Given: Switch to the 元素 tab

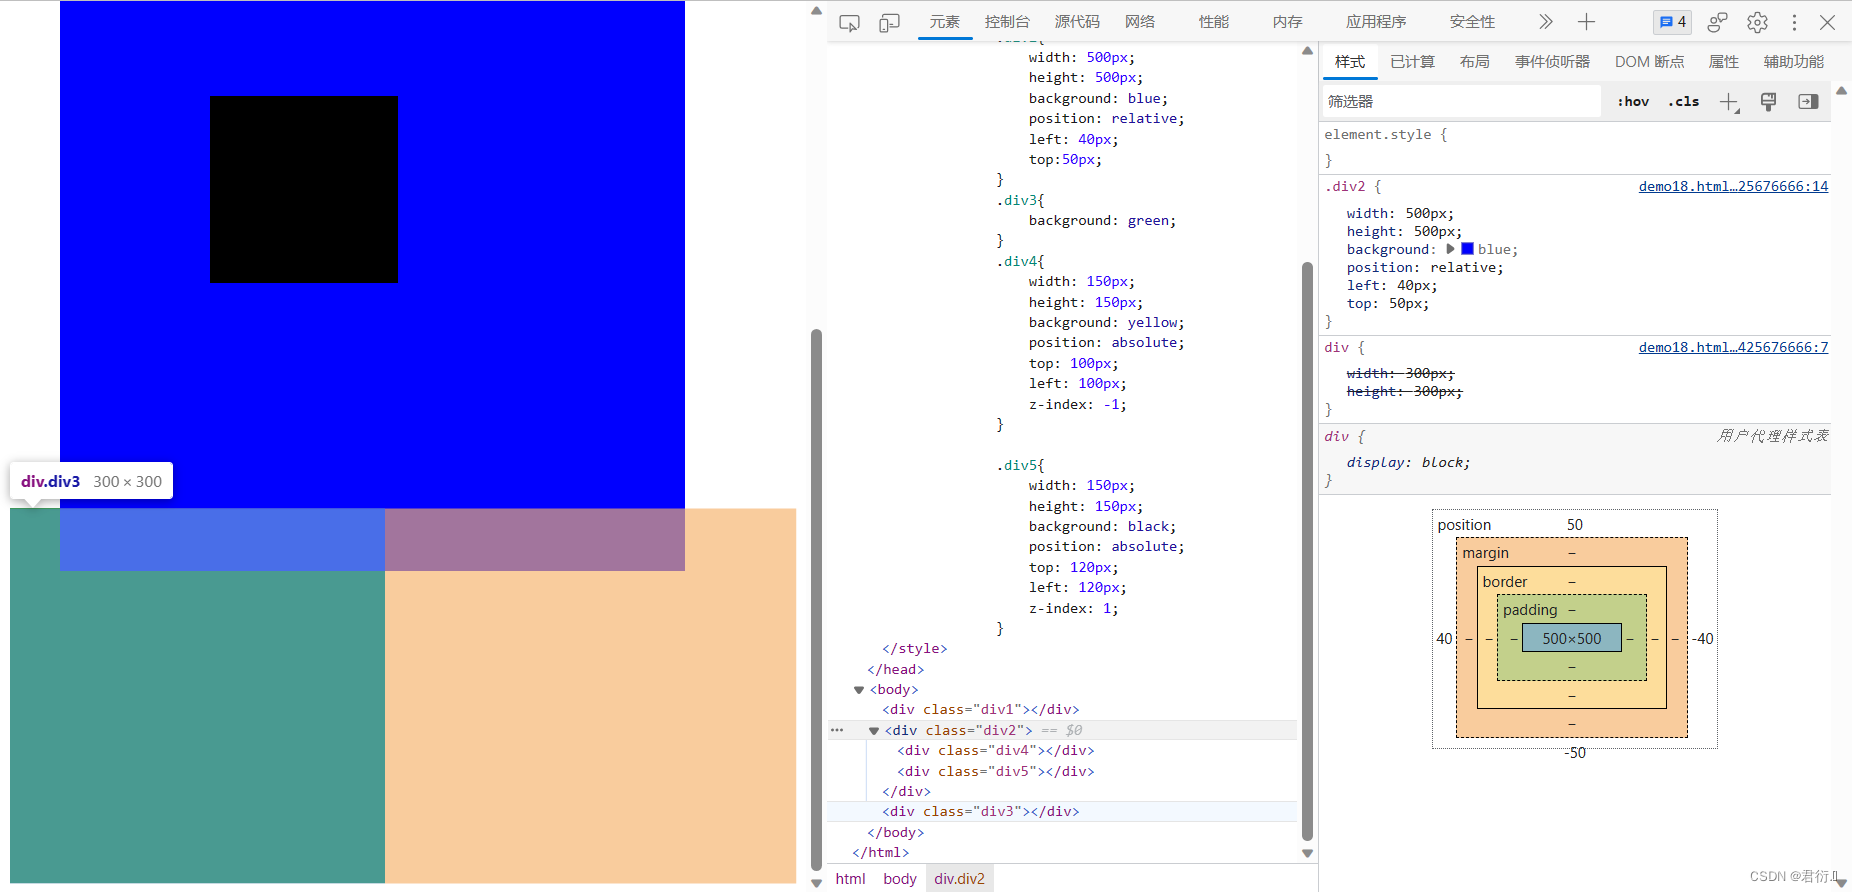Looking at the screenshot, I should pyautogui.click(x=945, y=22).
